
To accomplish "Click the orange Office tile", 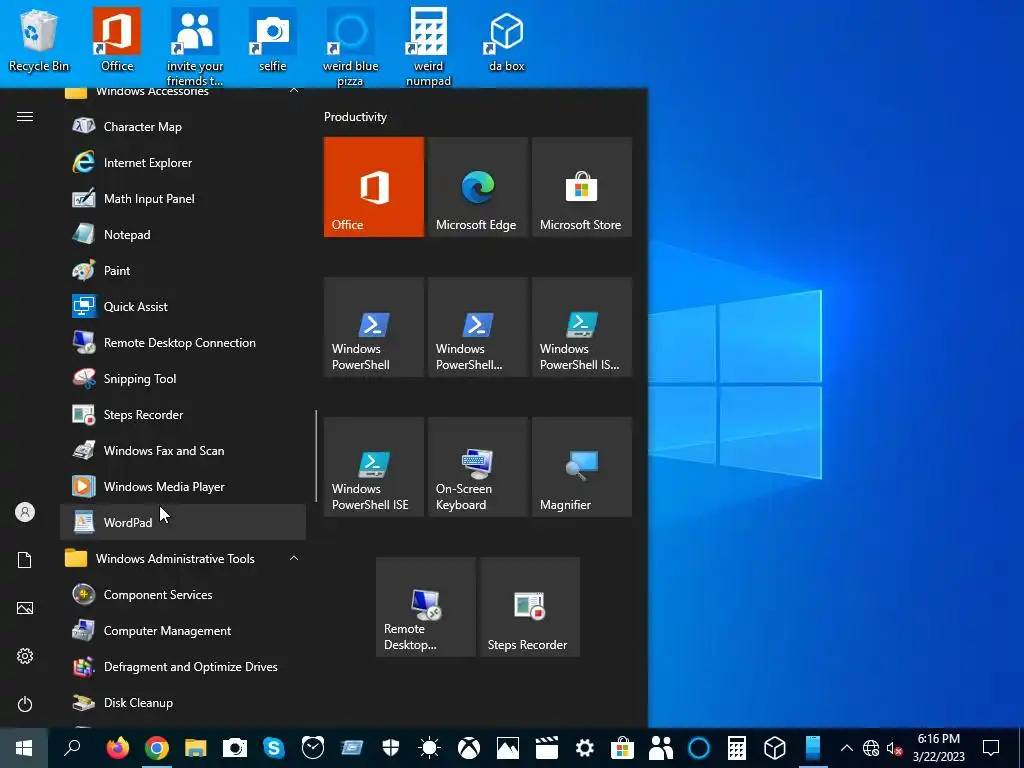I will [374, 187].
